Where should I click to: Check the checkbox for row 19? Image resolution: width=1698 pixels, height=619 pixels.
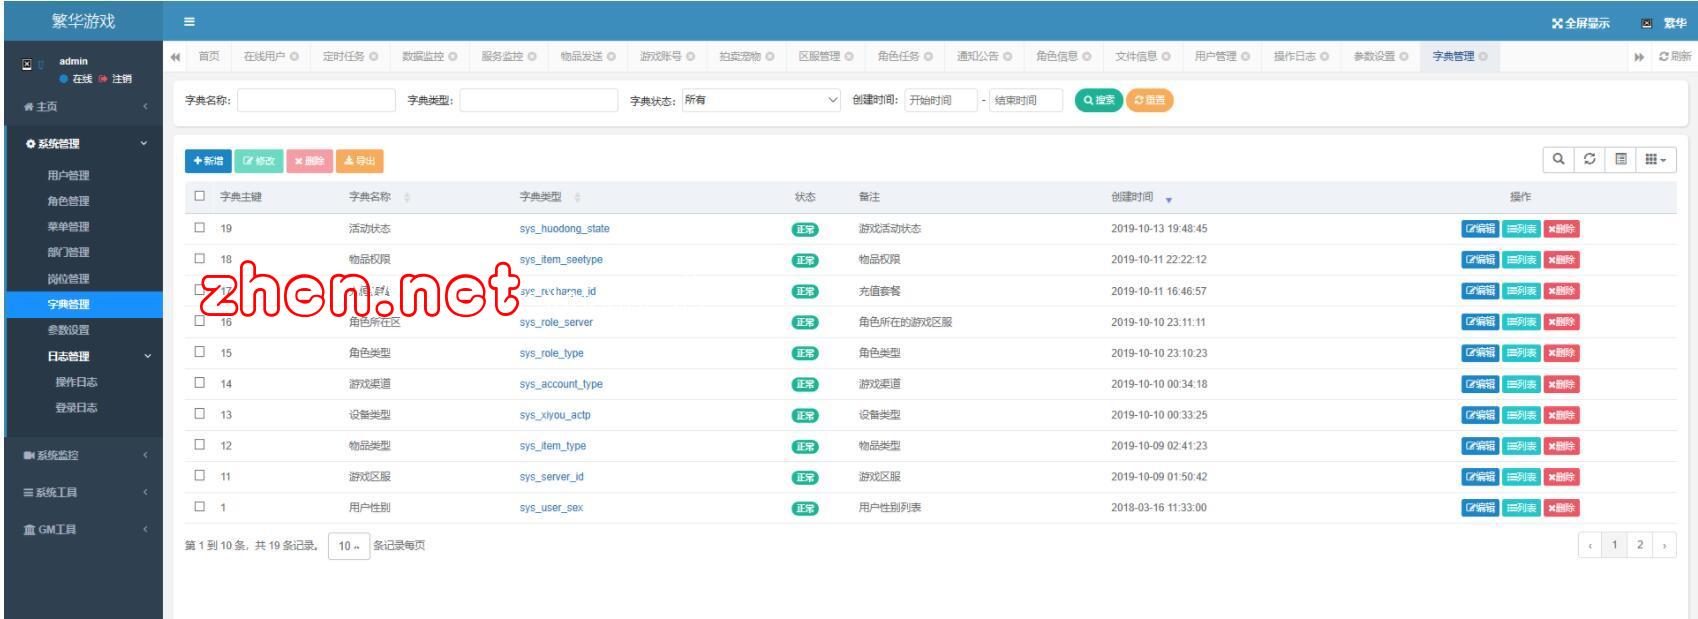point(200,228)
